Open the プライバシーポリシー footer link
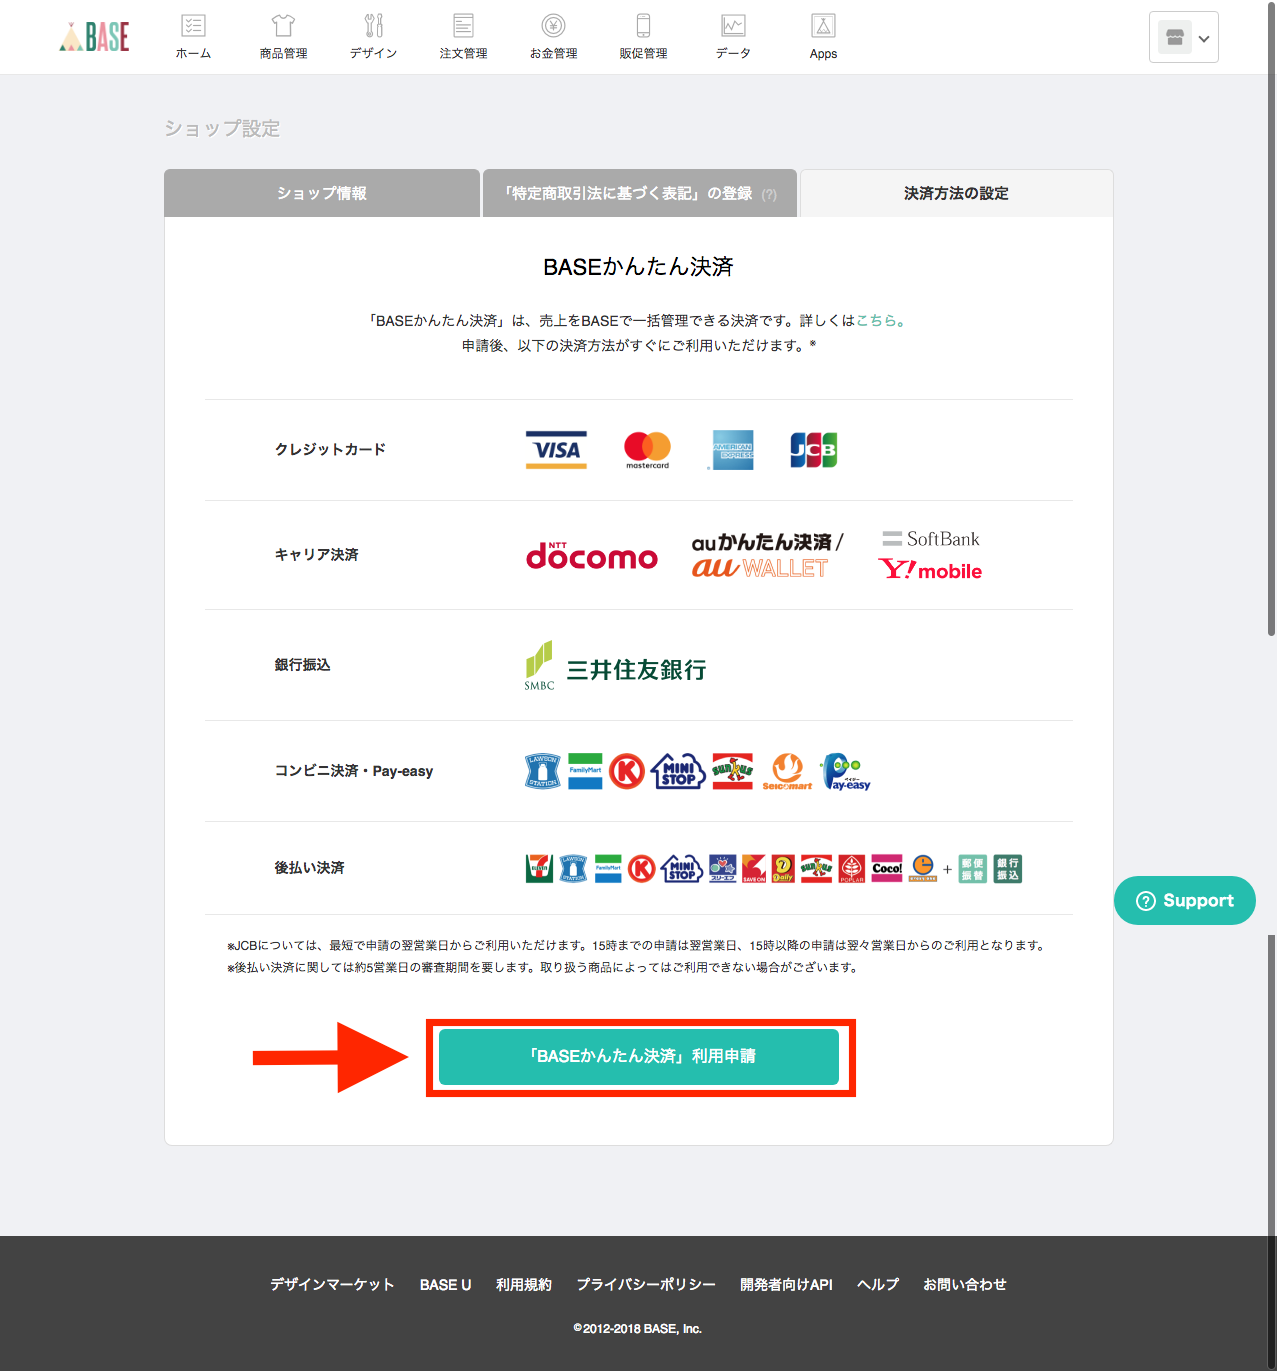 (645, 1284)
